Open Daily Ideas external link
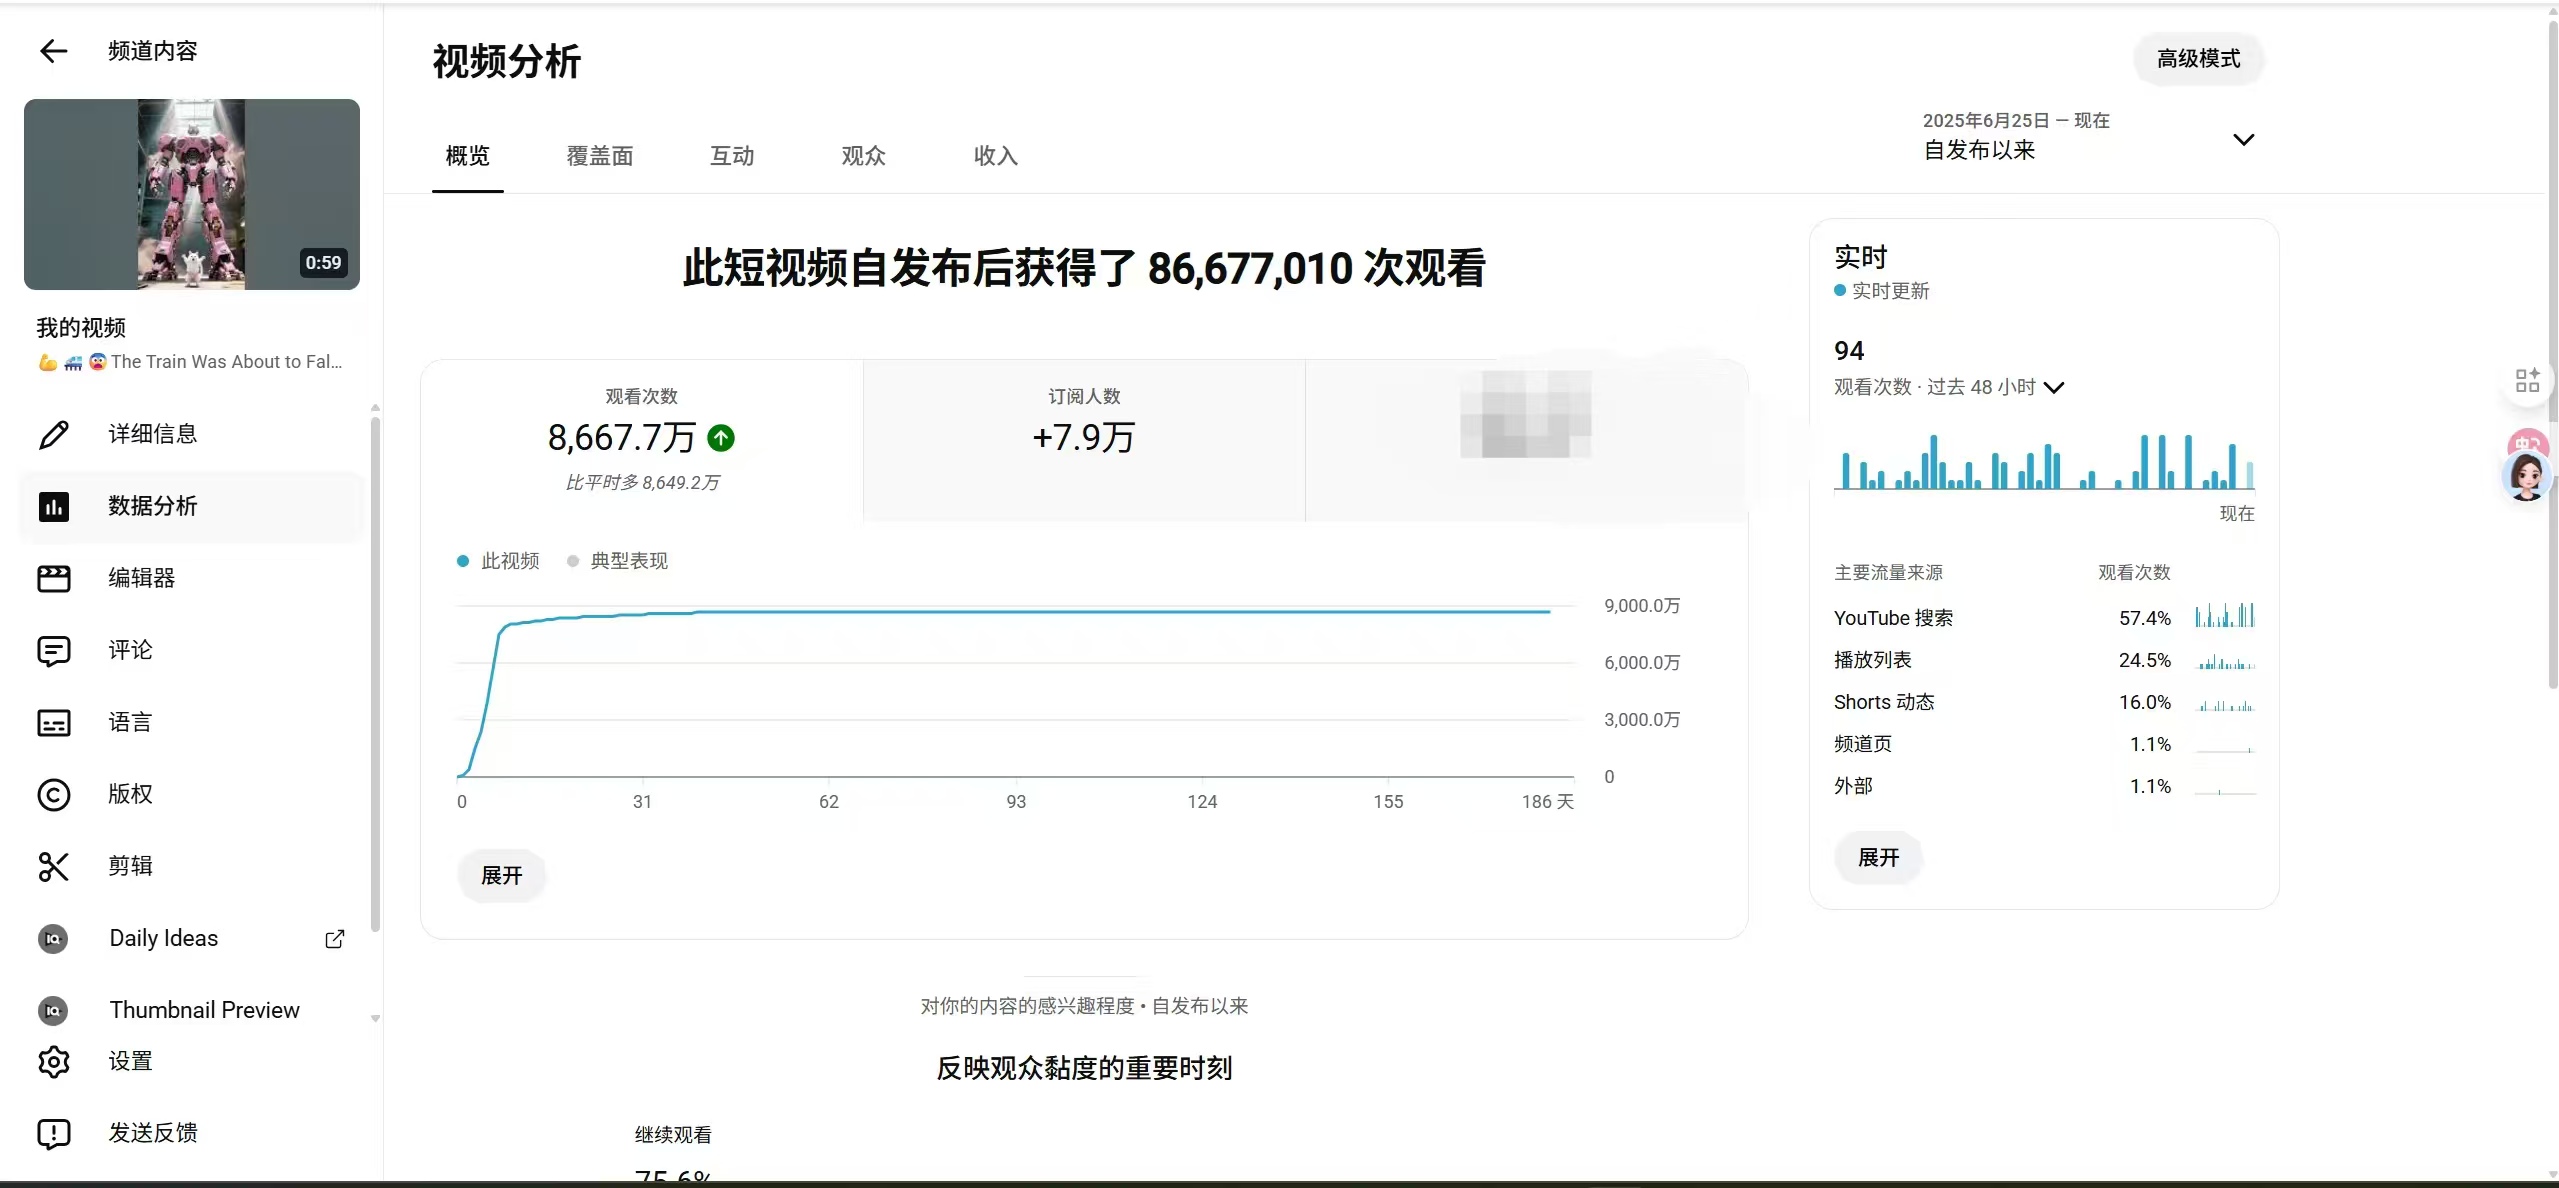The height and width of the screenshot is (1188, 2559). pyautogui.click(x=335, y=938)
